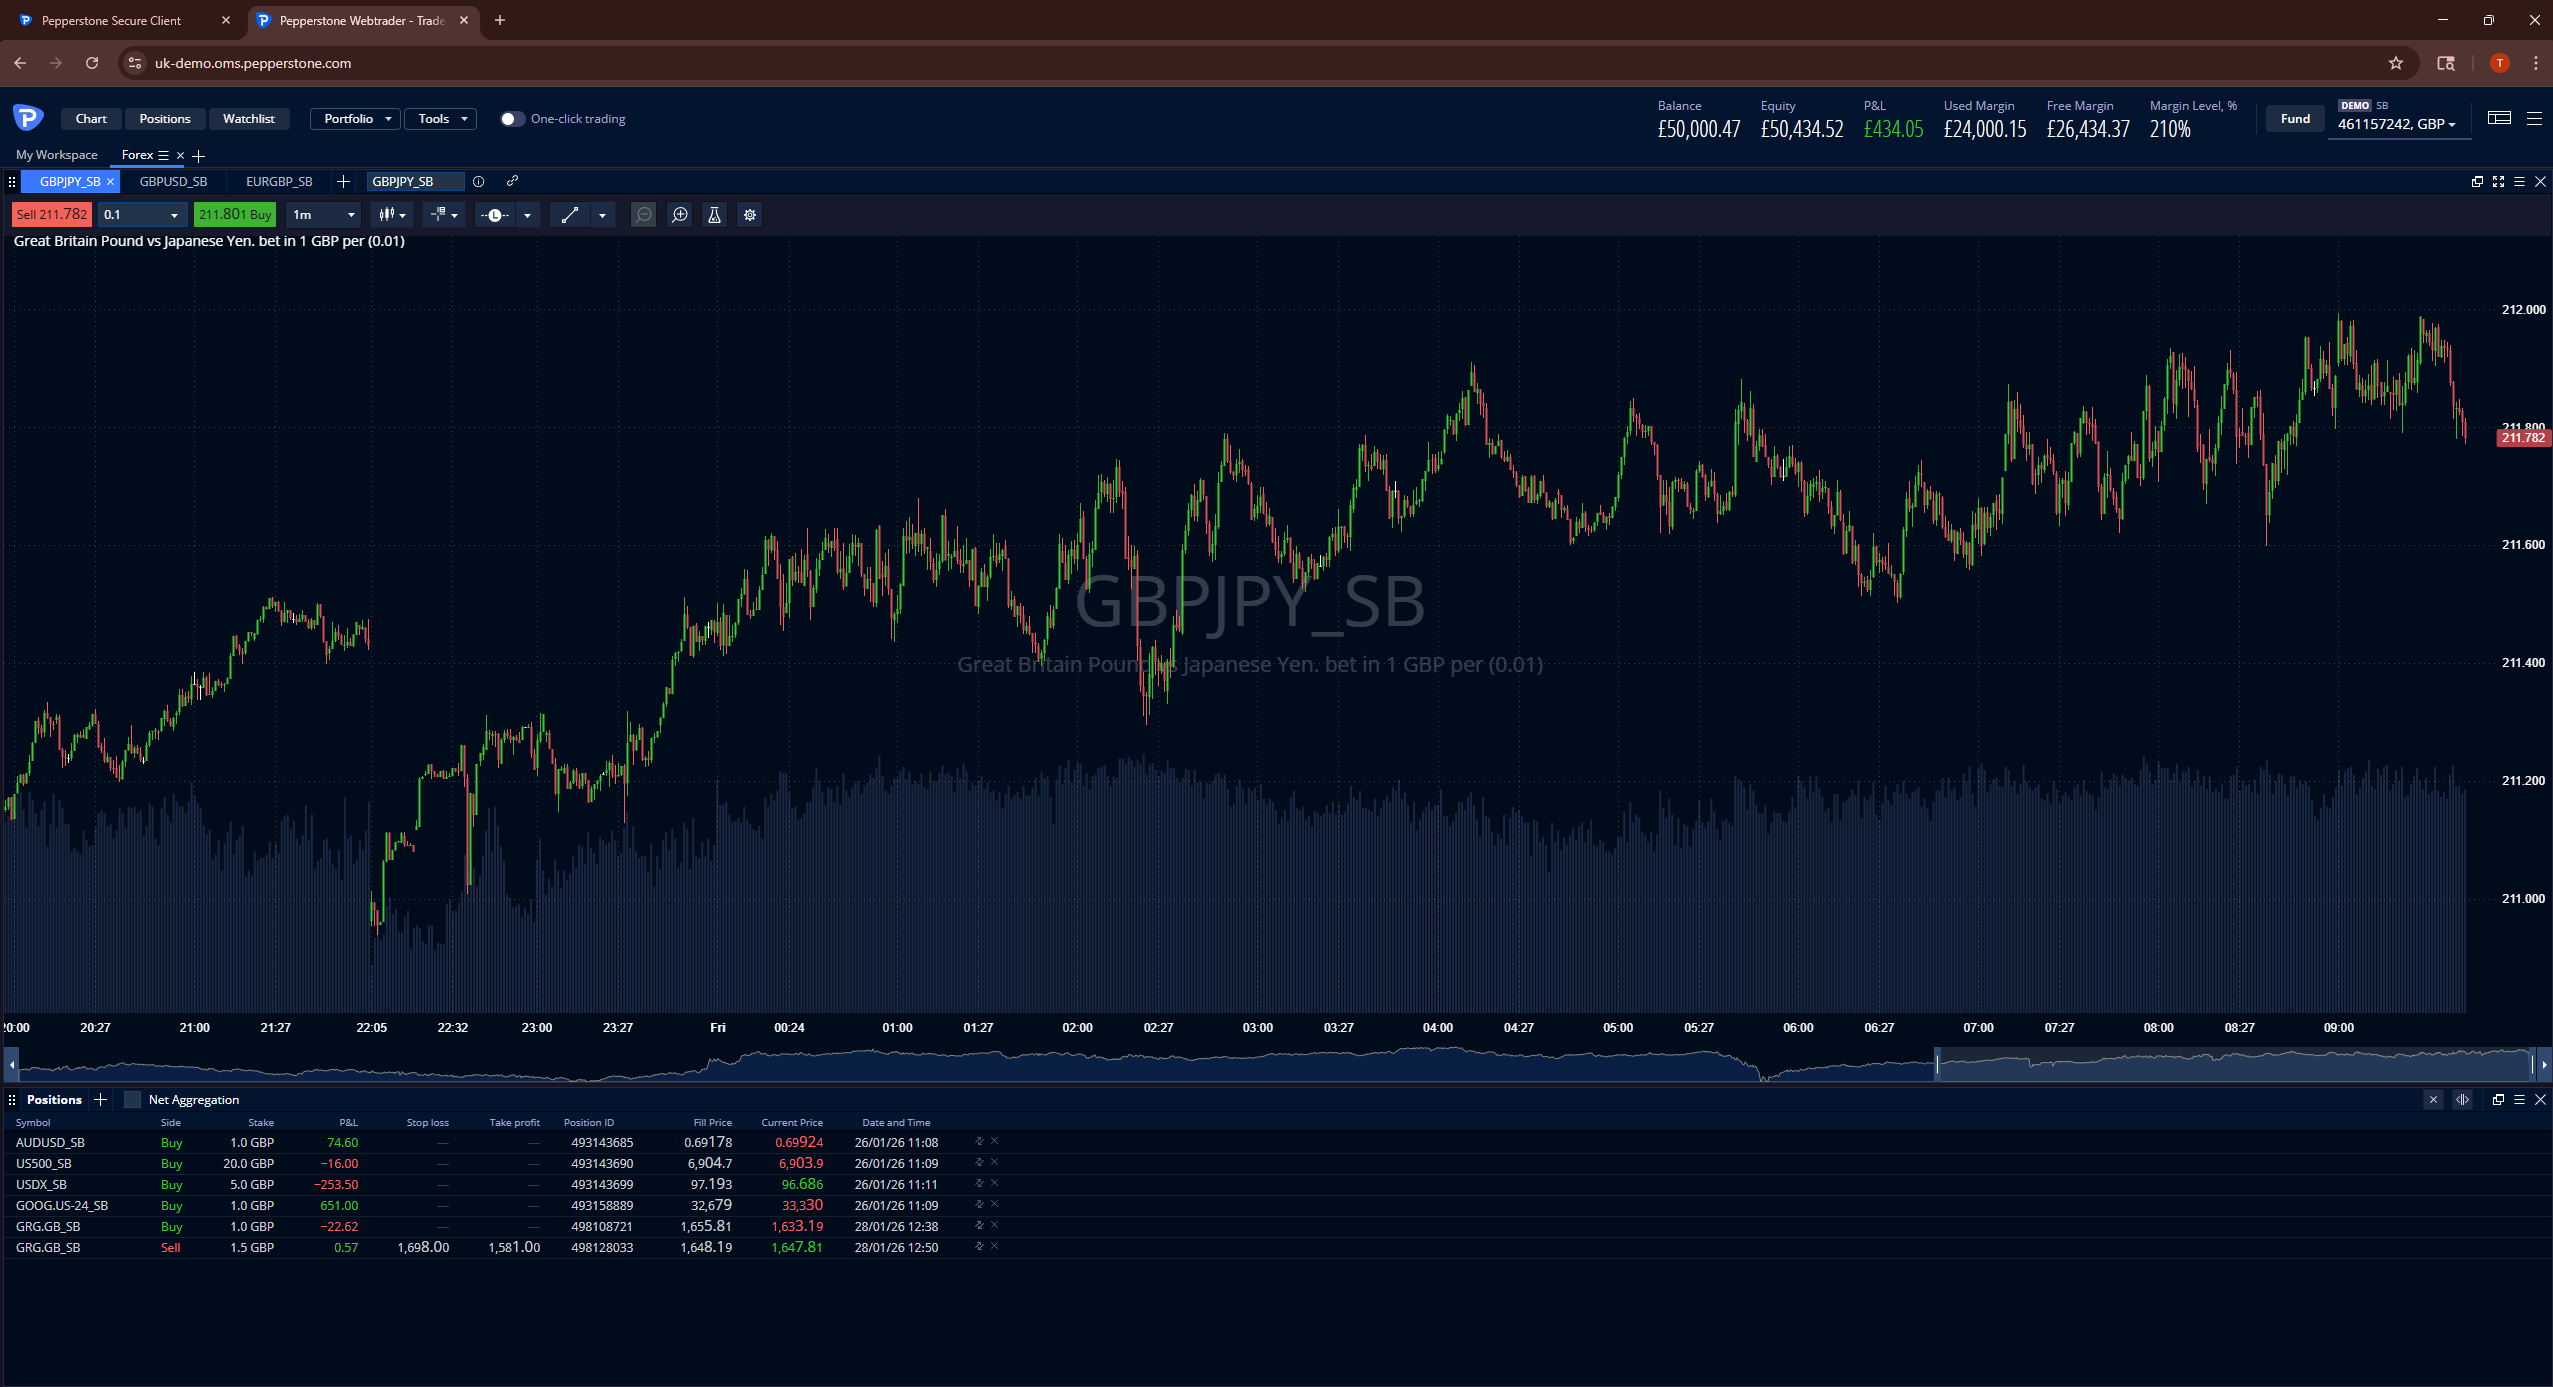Detach the chart panel into new window

tap(2477, 181)
